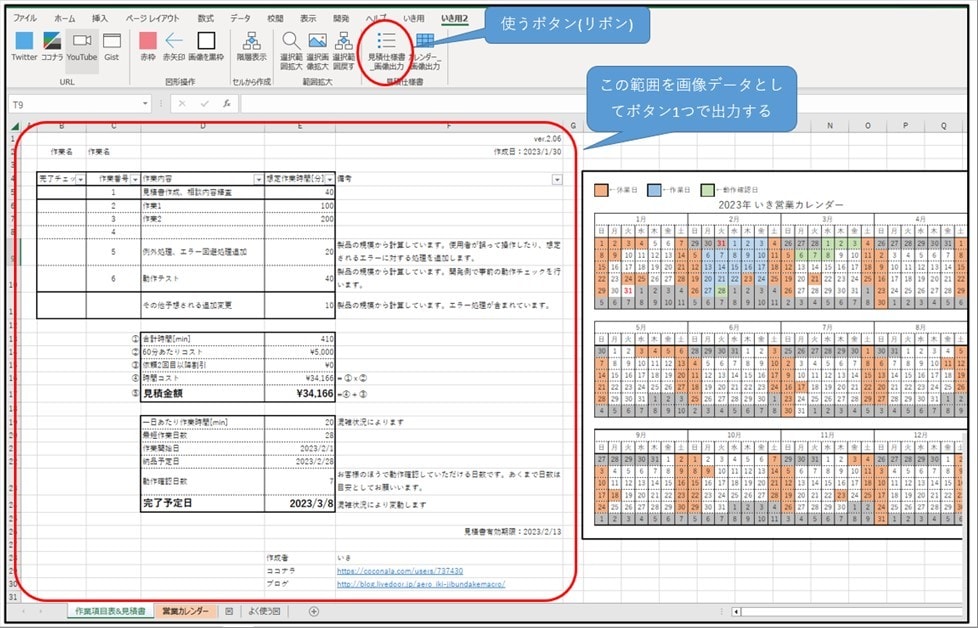The image size is (978, 628).
Task: Open the 図 sheet tab
Action: point(229,611)
